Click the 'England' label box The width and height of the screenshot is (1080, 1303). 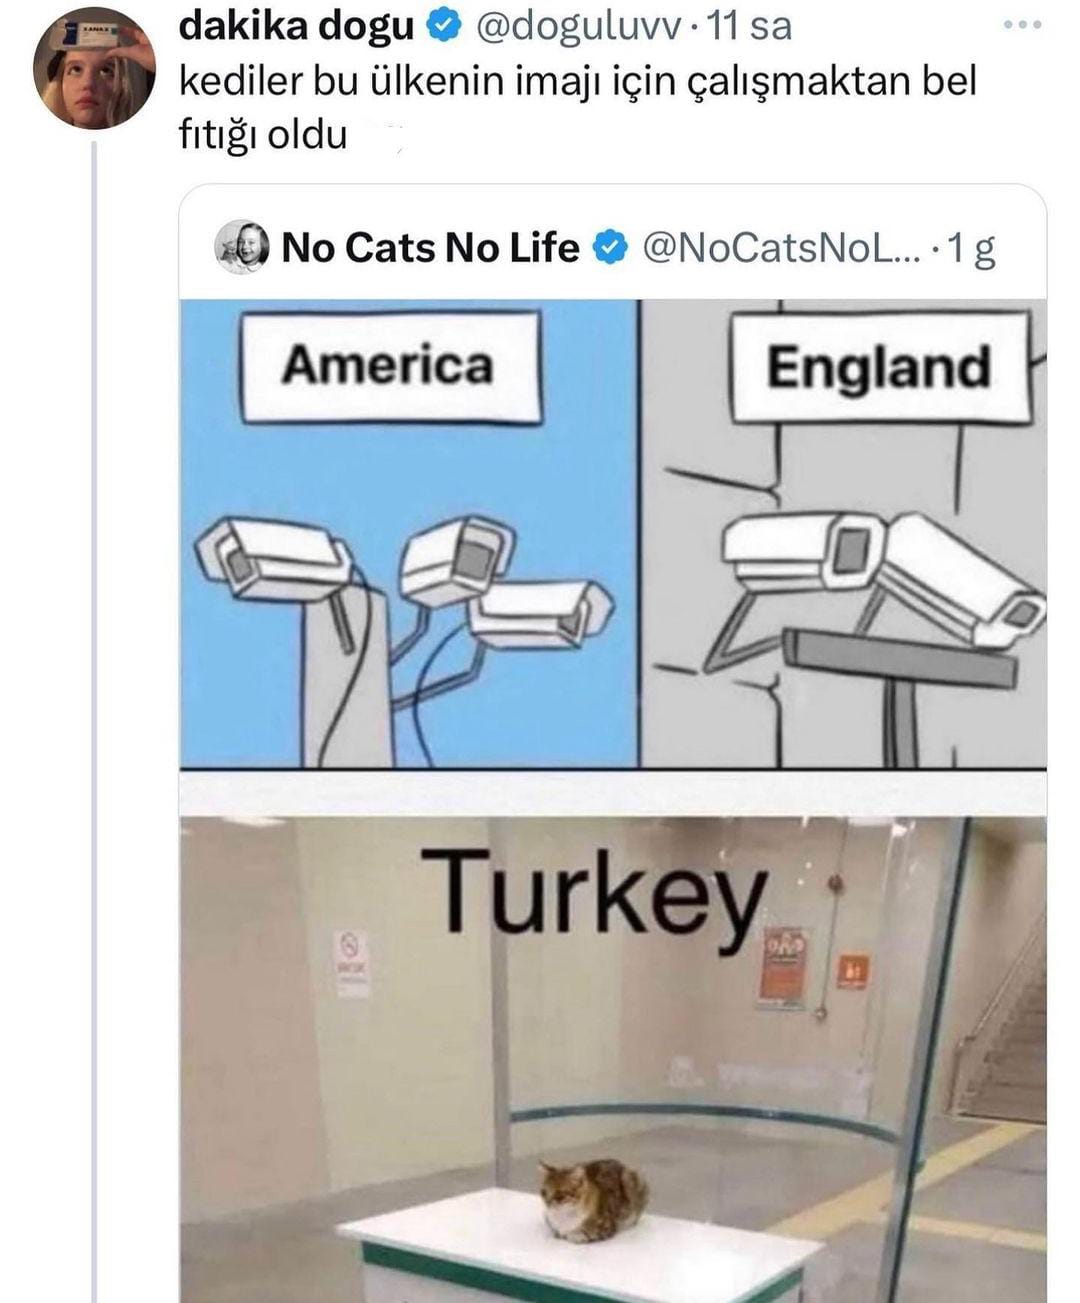click(x=879, y=368)
